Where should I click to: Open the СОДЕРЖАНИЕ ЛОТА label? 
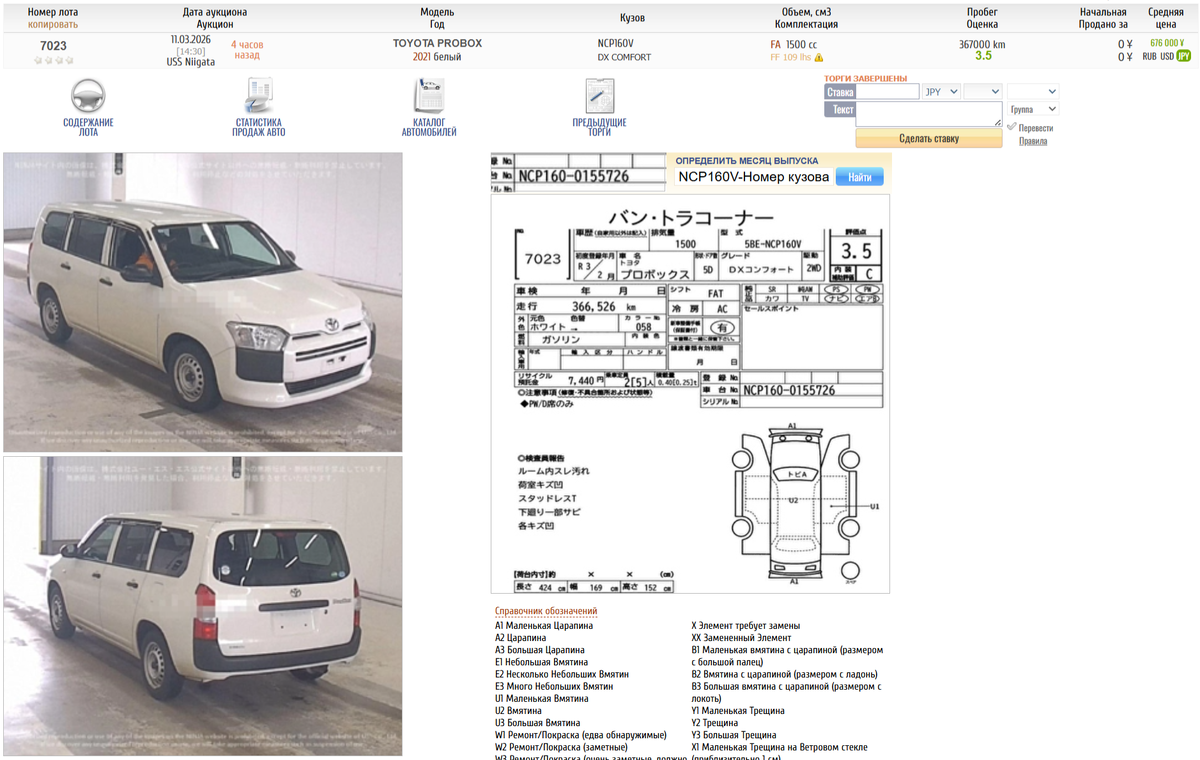click(x=88, y=127)
